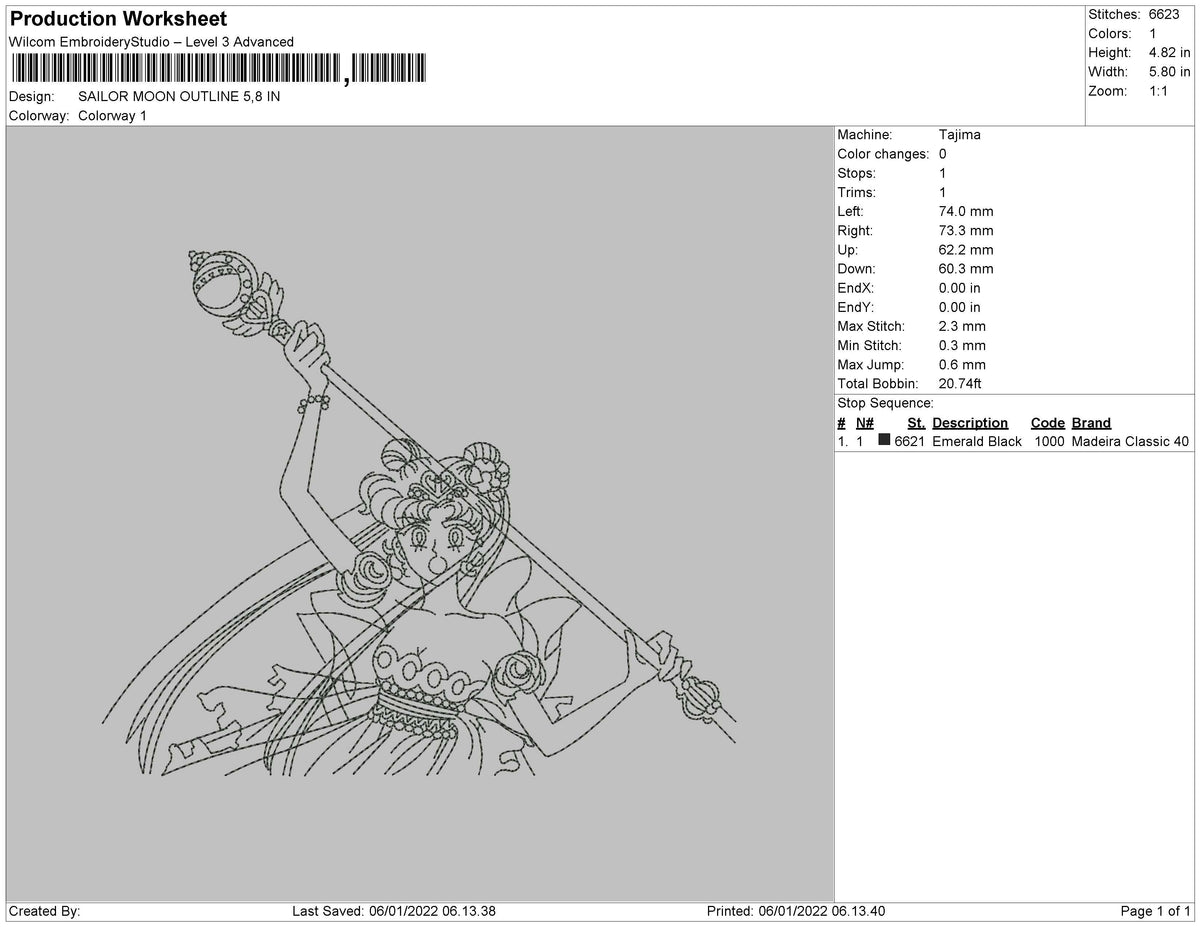Click the stitch count 6621 in sequence row
The image size is (1200, 927).
tap(909, 442)
